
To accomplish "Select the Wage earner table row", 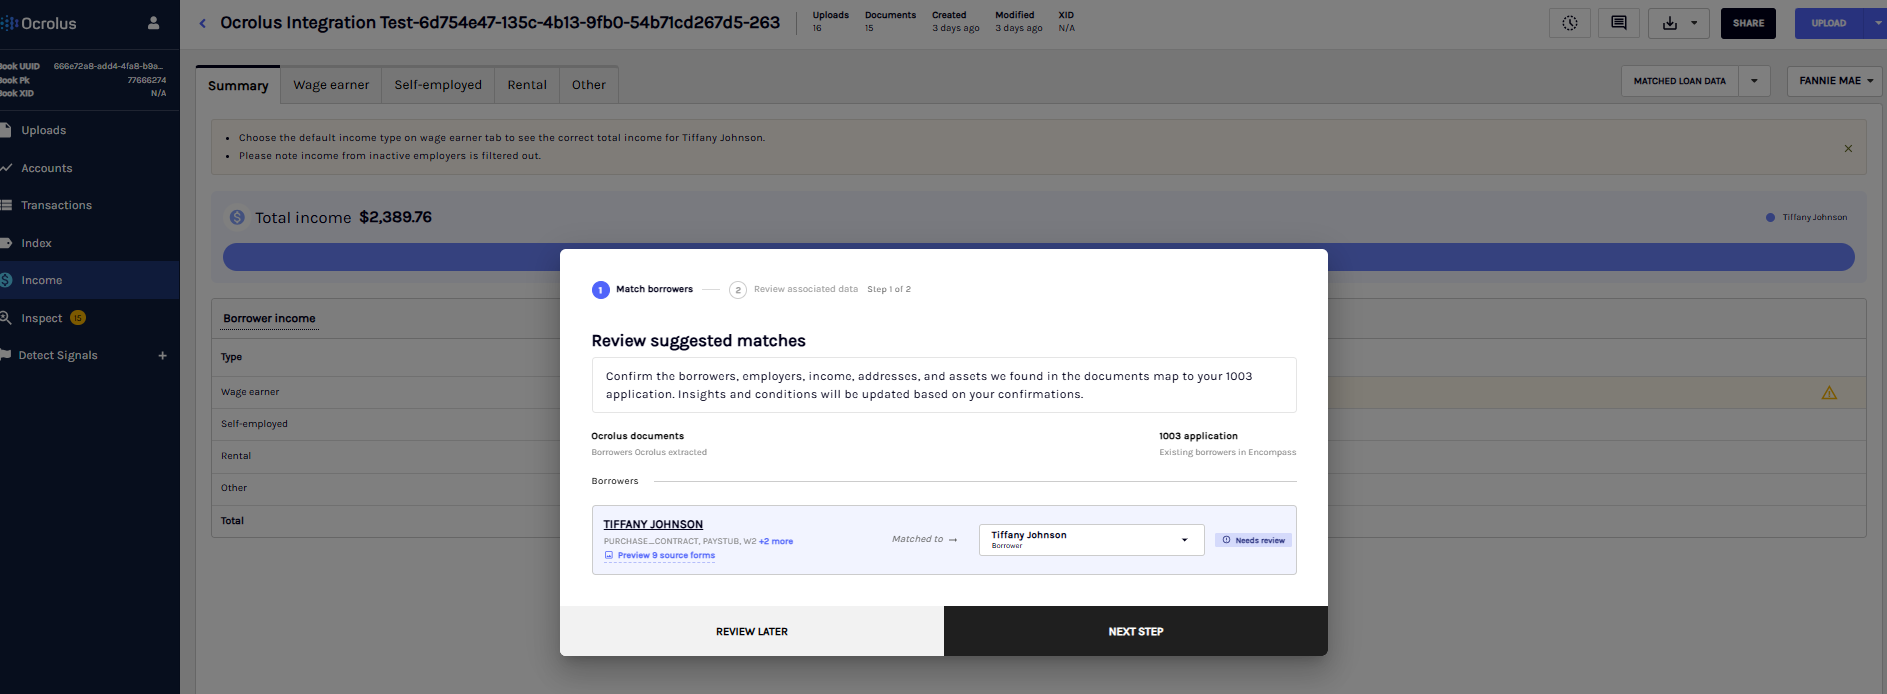I will [x=1038, y=392].
